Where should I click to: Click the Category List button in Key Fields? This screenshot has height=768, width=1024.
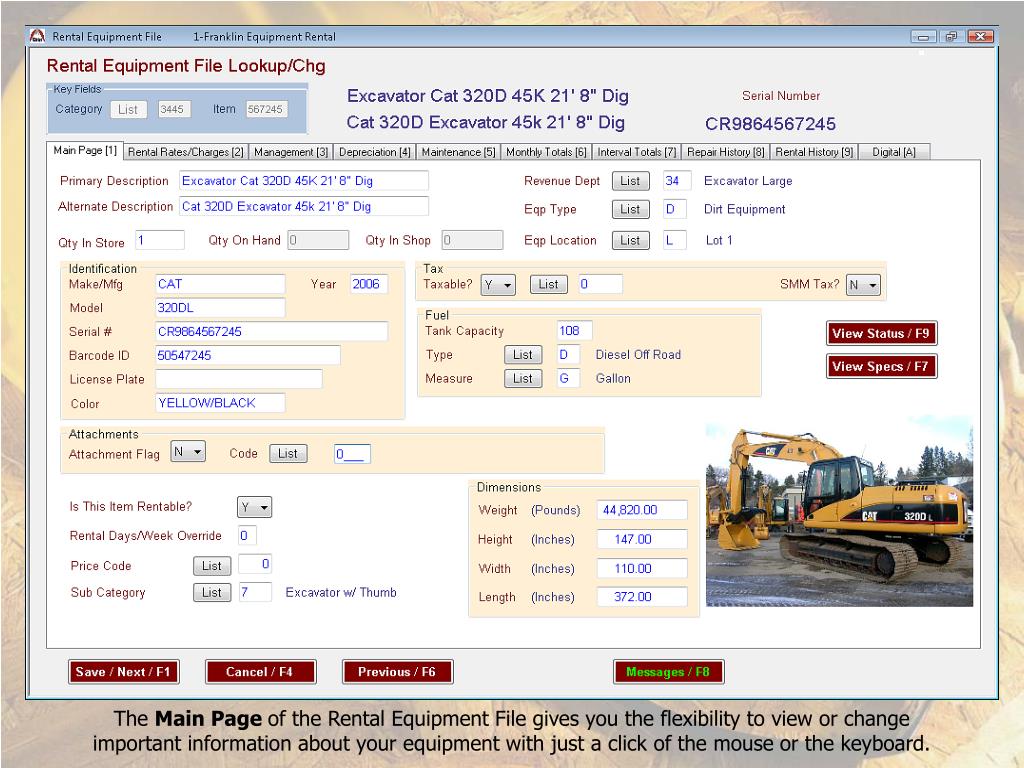(x=128, y=110)
